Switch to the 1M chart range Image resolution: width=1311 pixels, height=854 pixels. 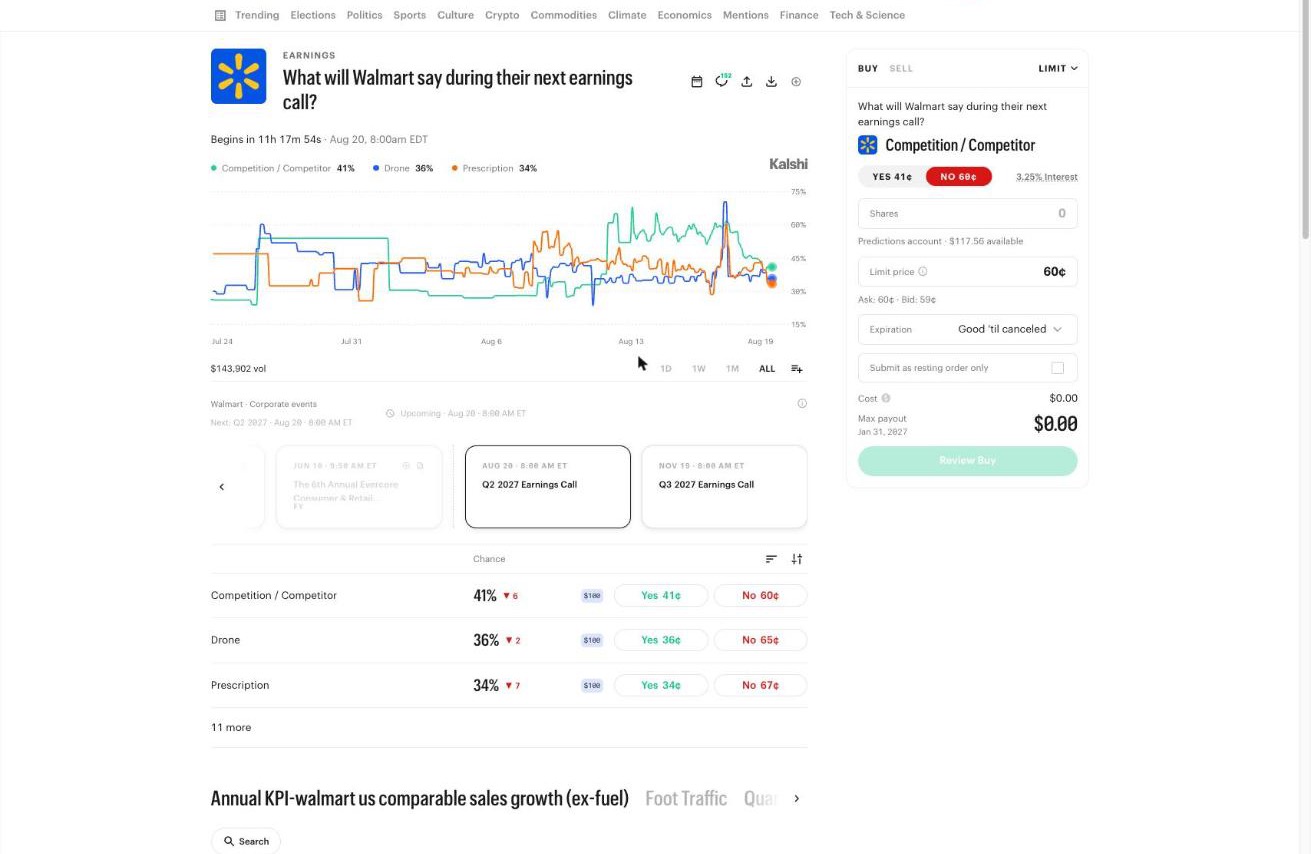(732, 369)
